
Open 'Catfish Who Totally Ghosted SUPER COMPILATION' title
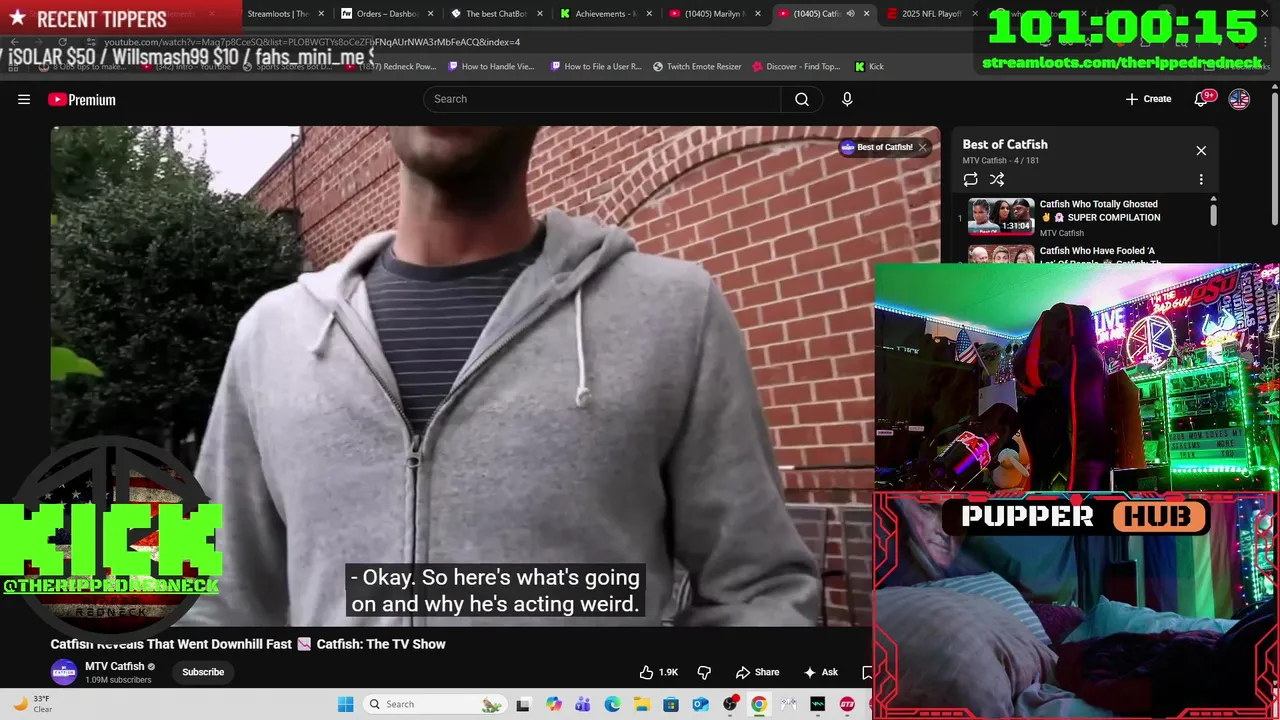[1100, 211]
